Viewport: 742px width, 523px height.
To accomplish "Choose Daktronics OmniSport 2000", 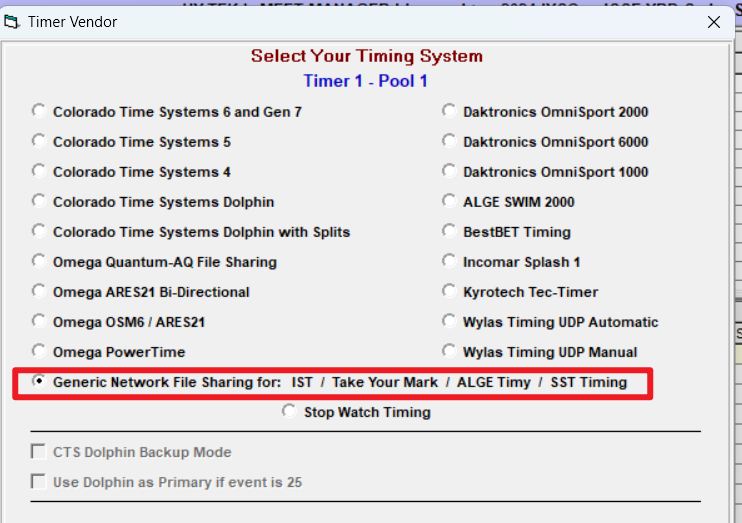I will pyautogui.click(x=449, y=111).
